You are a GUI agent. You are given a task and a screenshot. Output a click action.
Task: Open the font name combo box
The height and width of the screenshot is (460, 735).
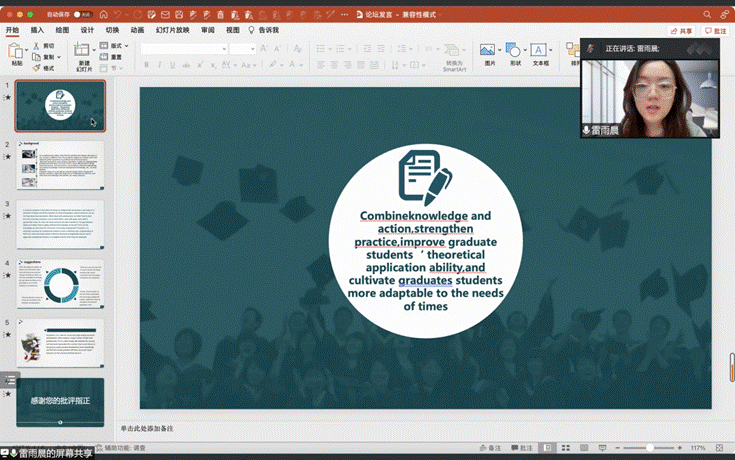184,48
